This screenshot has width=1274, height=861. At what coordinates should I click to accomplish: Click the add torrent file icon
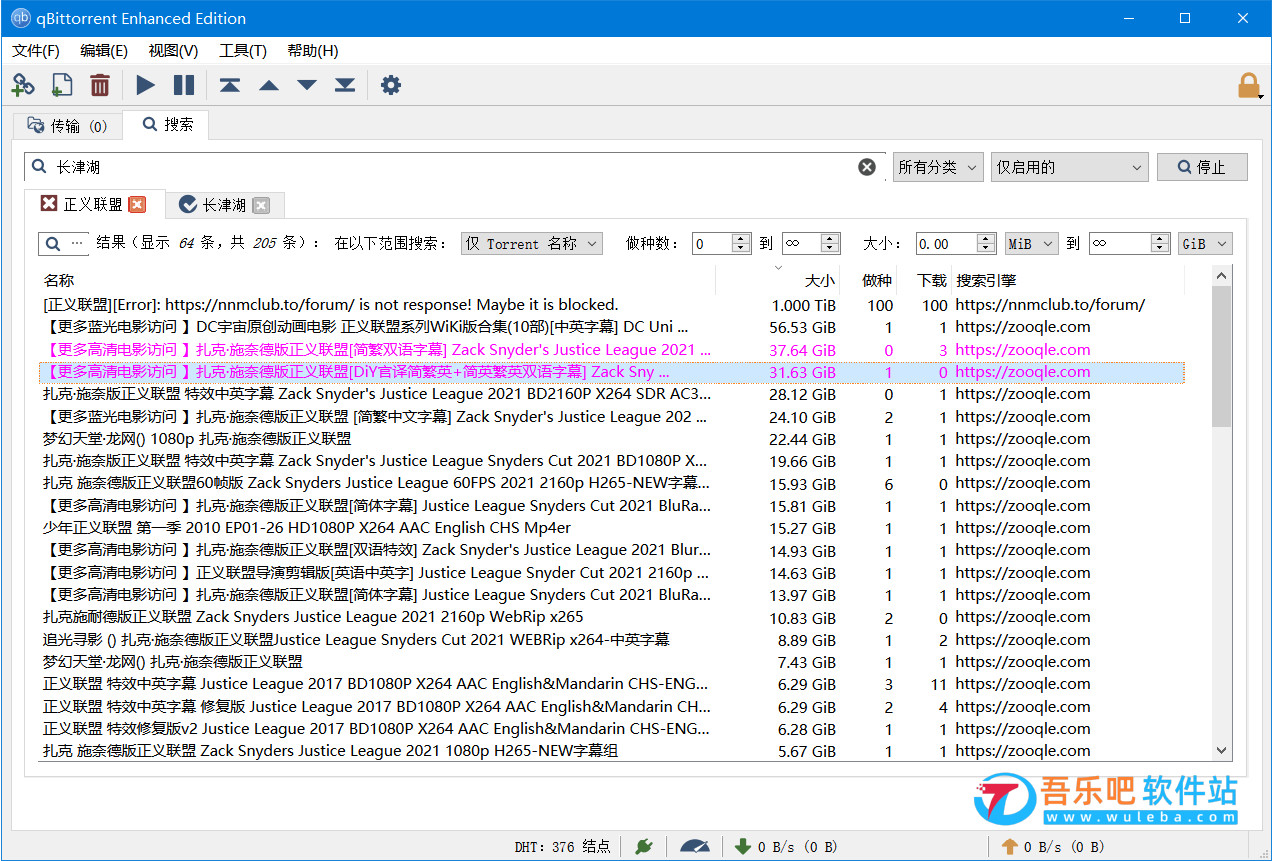(61, 85)
